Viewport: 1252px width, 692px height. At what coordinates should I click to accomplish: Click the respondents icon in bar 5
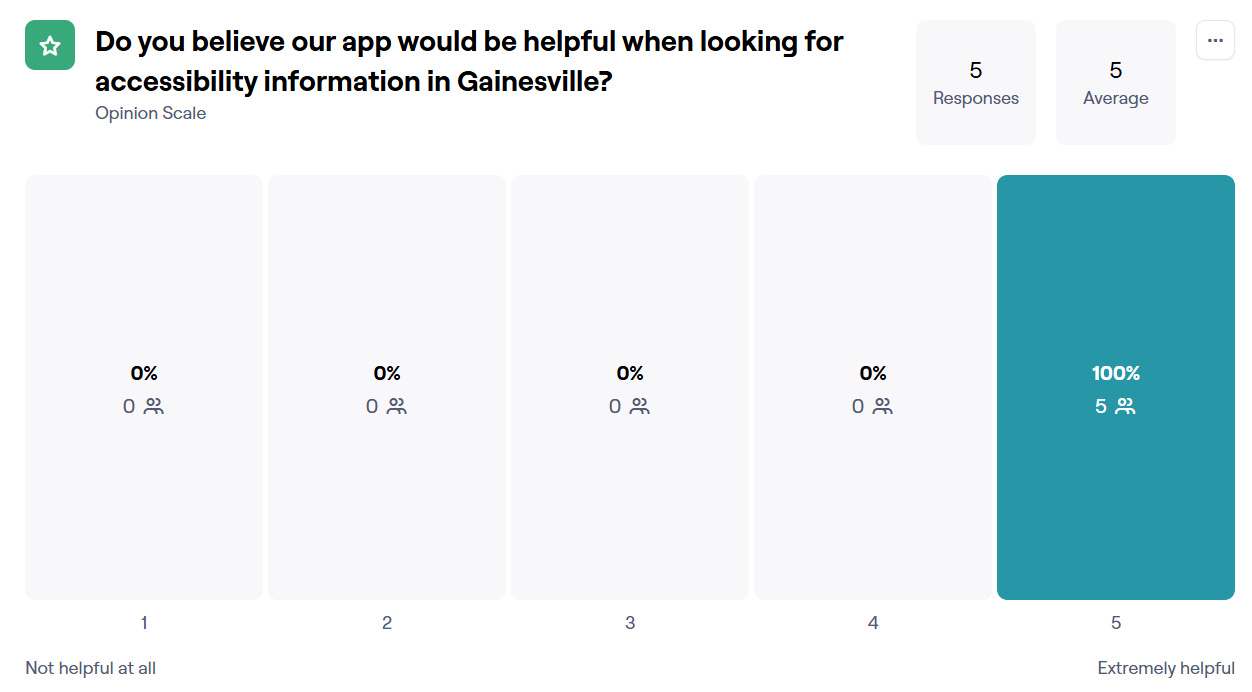coord(1125,406)
